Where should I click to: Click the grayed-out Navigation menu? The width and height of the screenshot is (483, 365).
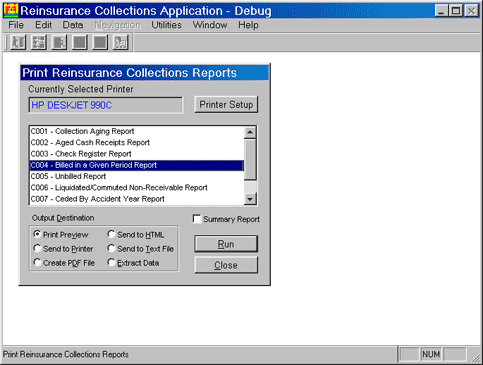118,25
